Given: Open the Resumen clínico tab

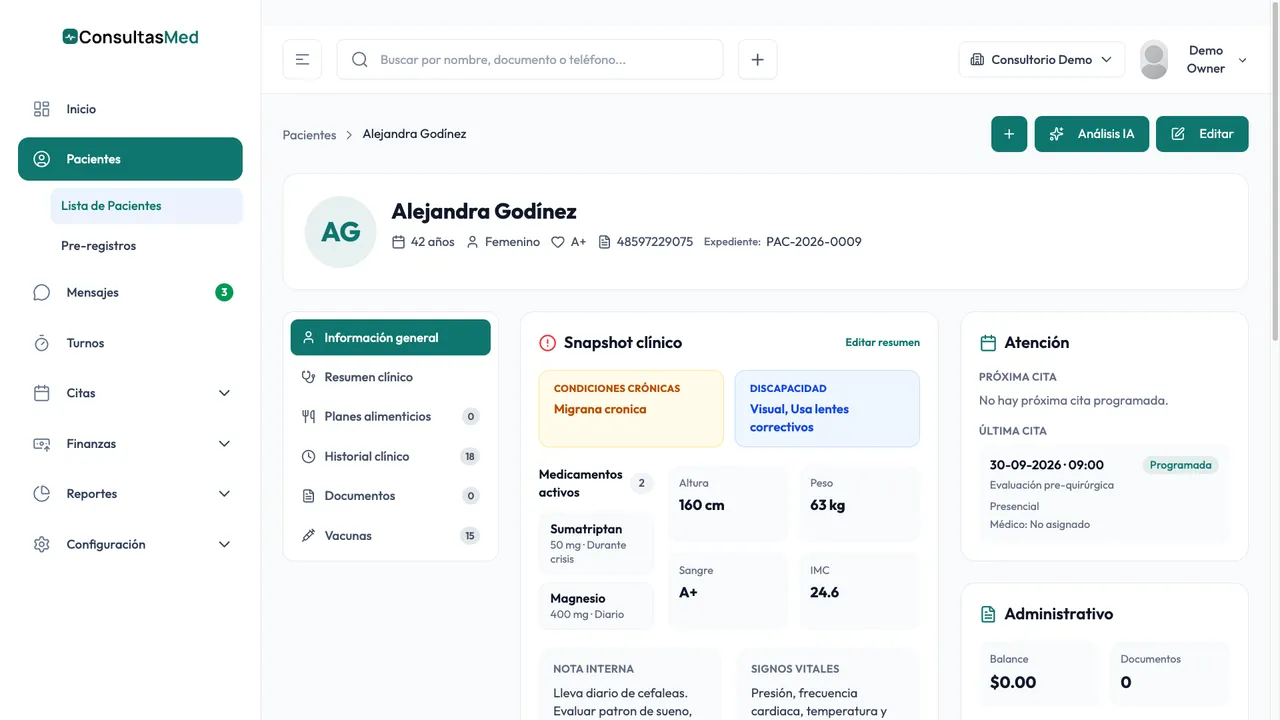Looking at the screenshot, I should (x=391, y=377).
